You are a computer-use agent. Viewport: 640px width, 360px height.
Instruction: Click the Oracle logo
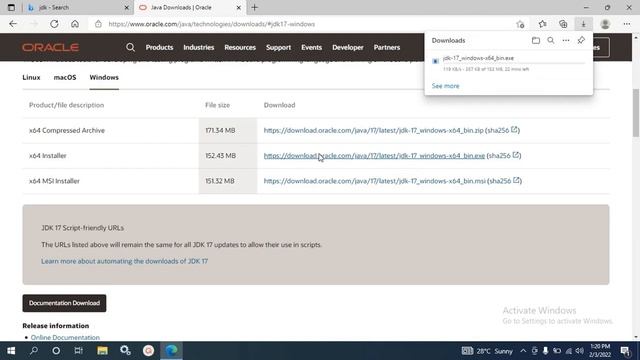pyautogui.click(x=51, y=47)
